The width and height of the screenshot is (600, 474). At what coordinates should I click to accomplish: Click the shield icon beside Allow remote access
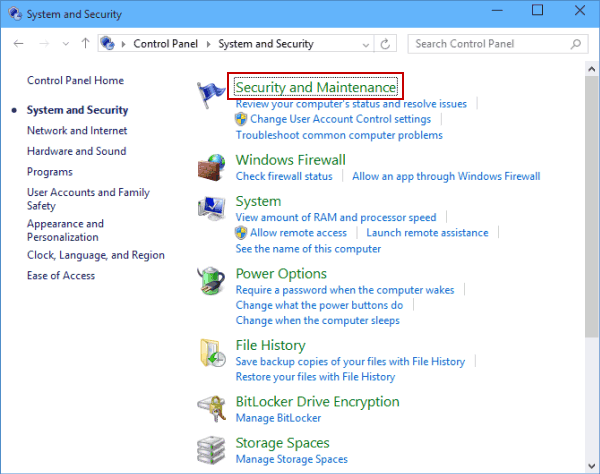pyautogui.click(x=241, y=233)
